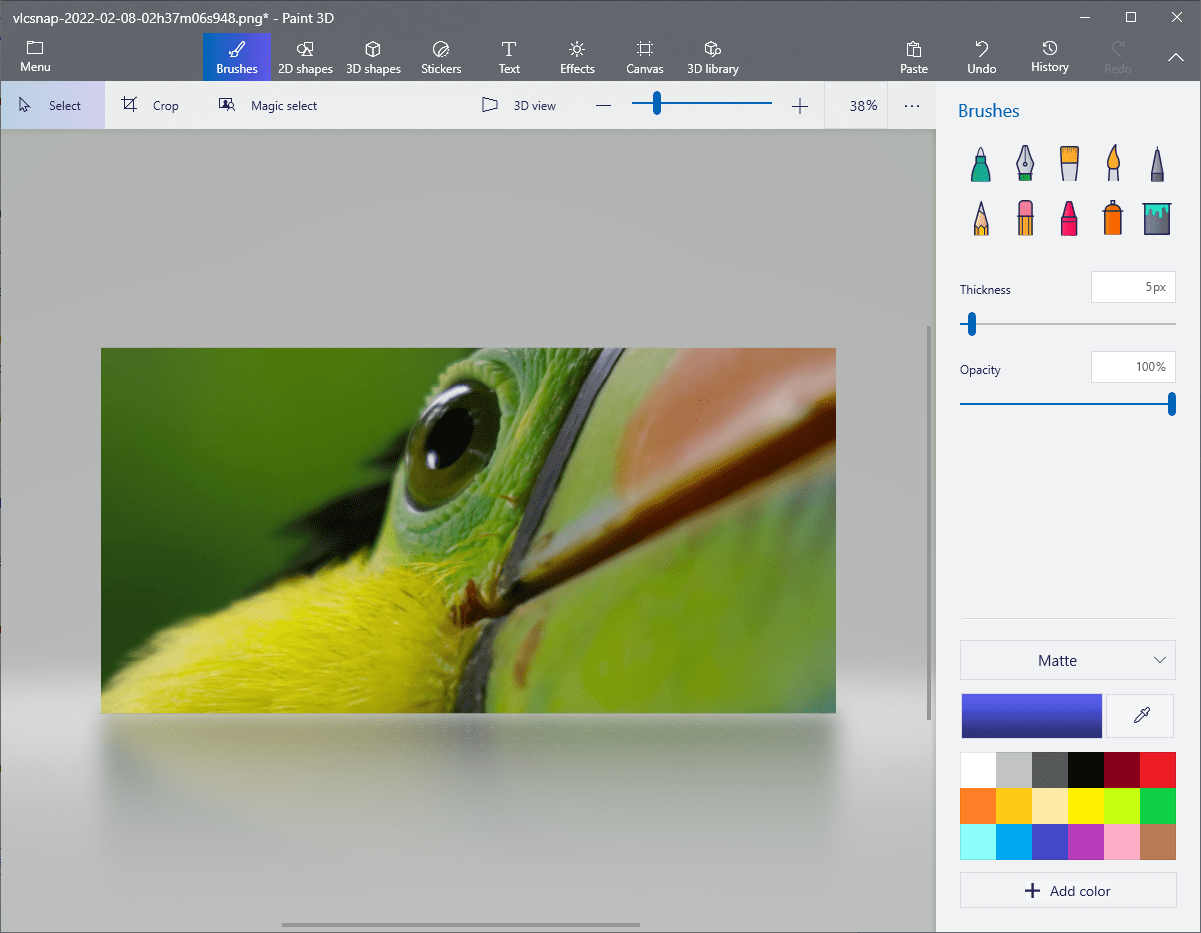Zoom in with plus button
Viewport: 1201px width, 933px height.
click(x=800, y=105)
